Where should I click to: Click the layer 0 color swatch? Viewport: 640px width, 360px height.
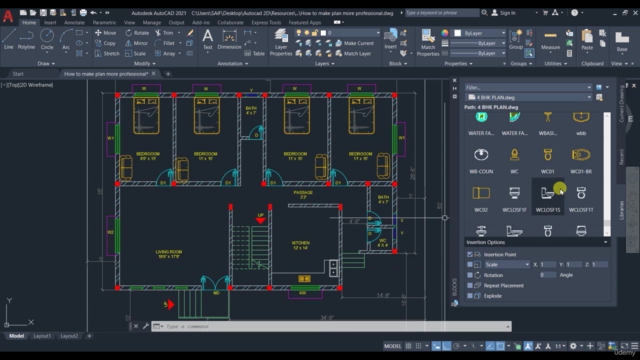point(323,33)
